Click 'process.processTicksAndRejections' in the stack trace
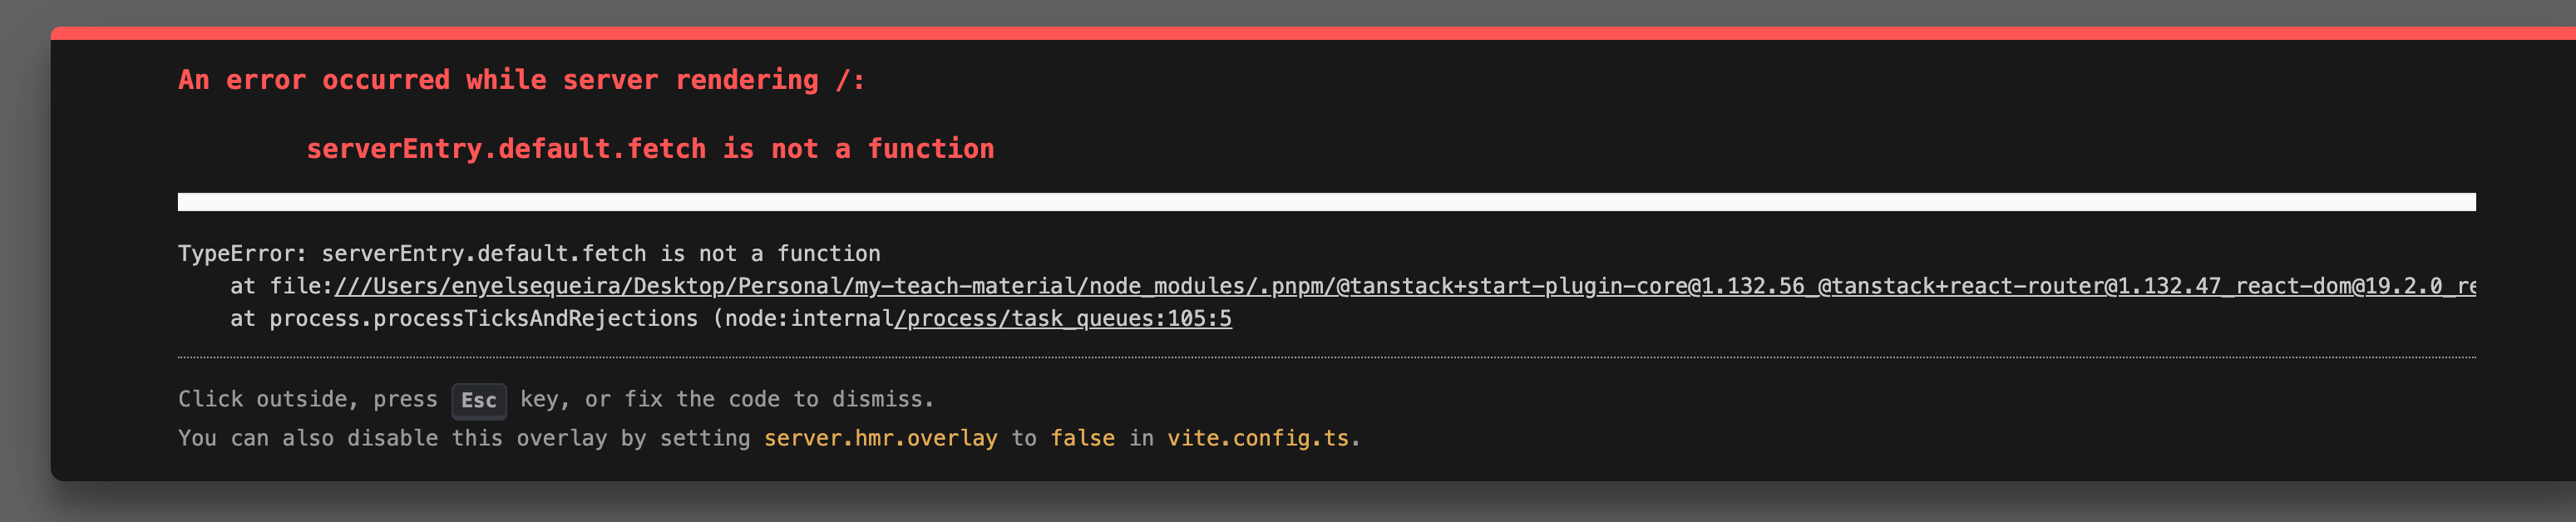The height and width of the screenshot is (522, 2576). [x=483, y=319]
